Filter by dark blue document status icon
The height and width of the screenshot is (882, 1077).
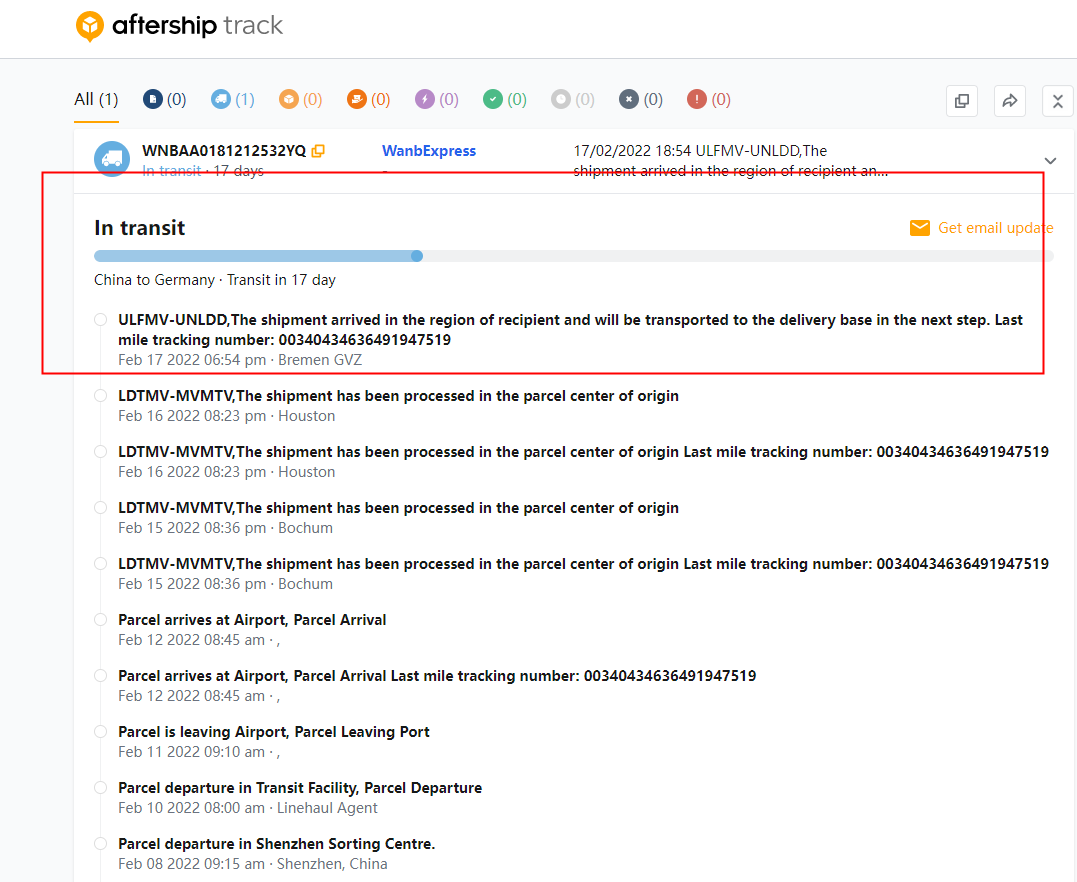pyautogui.click(x=164, y=99)
